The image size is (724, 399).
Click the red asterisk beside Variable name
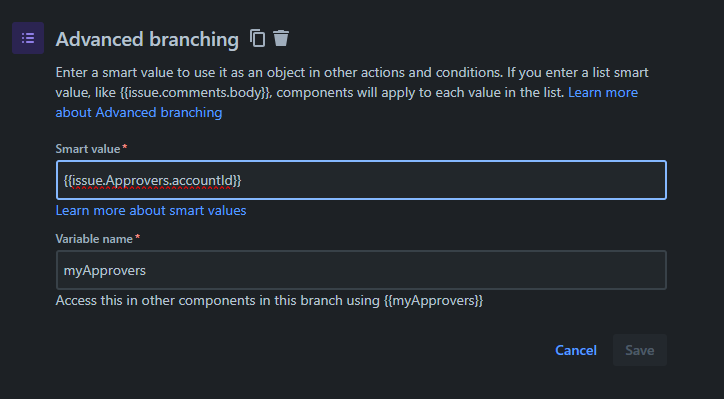[138, 237]
